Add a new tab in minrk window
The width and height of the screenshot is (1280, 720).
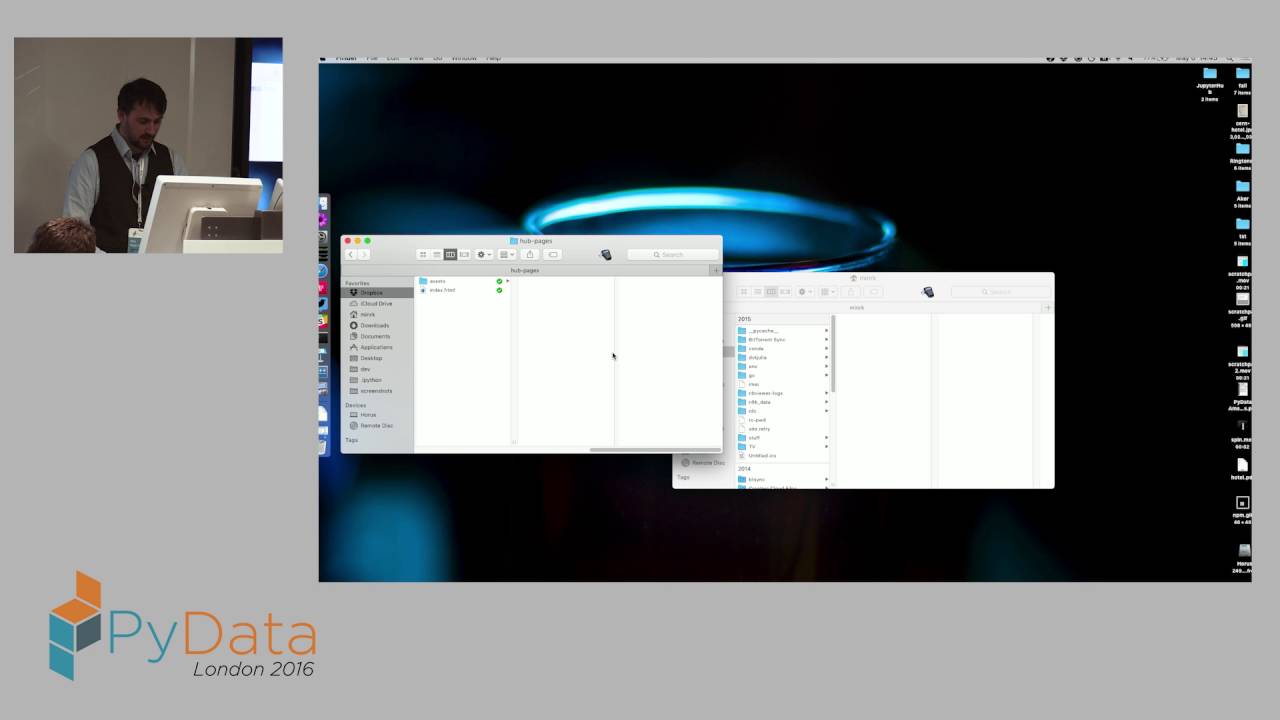click(x=1047, y=307)
